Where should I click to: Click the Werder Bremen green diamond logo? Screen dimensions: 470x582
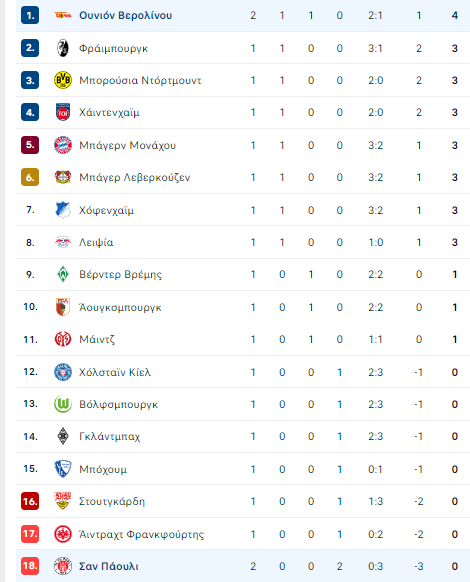63,274
